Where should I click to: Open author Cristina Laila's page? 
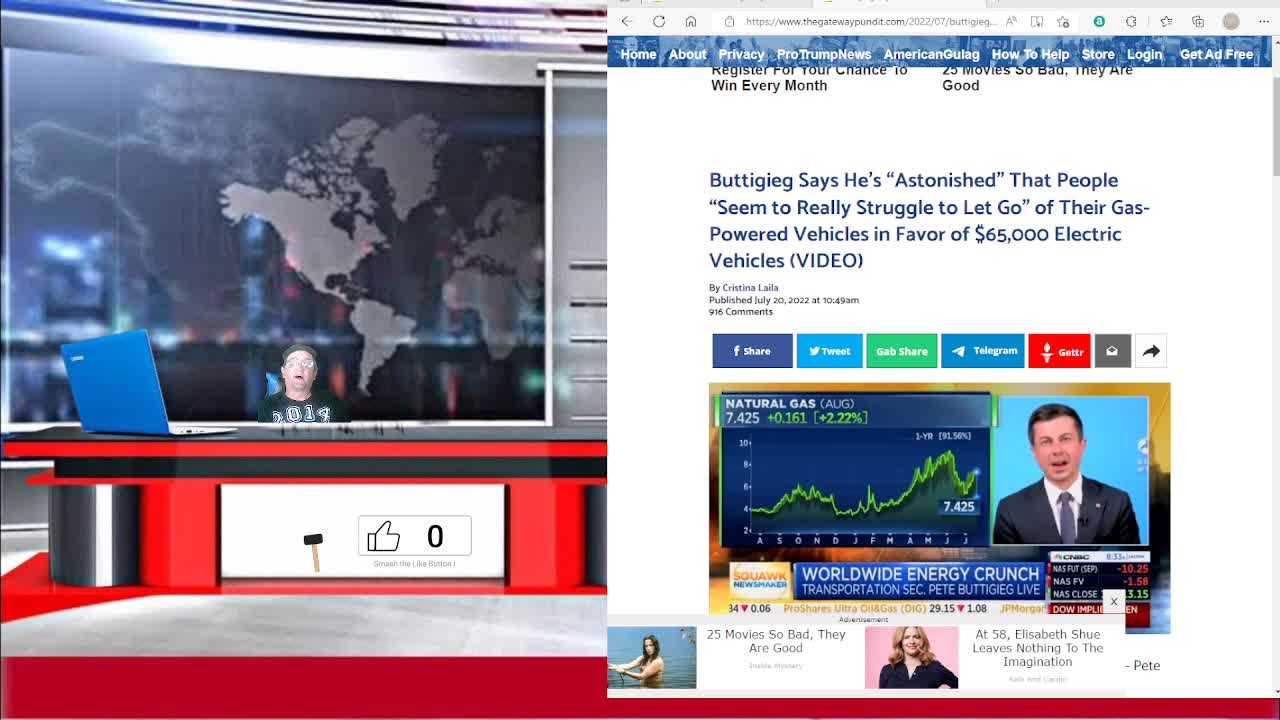pos(750,288)
